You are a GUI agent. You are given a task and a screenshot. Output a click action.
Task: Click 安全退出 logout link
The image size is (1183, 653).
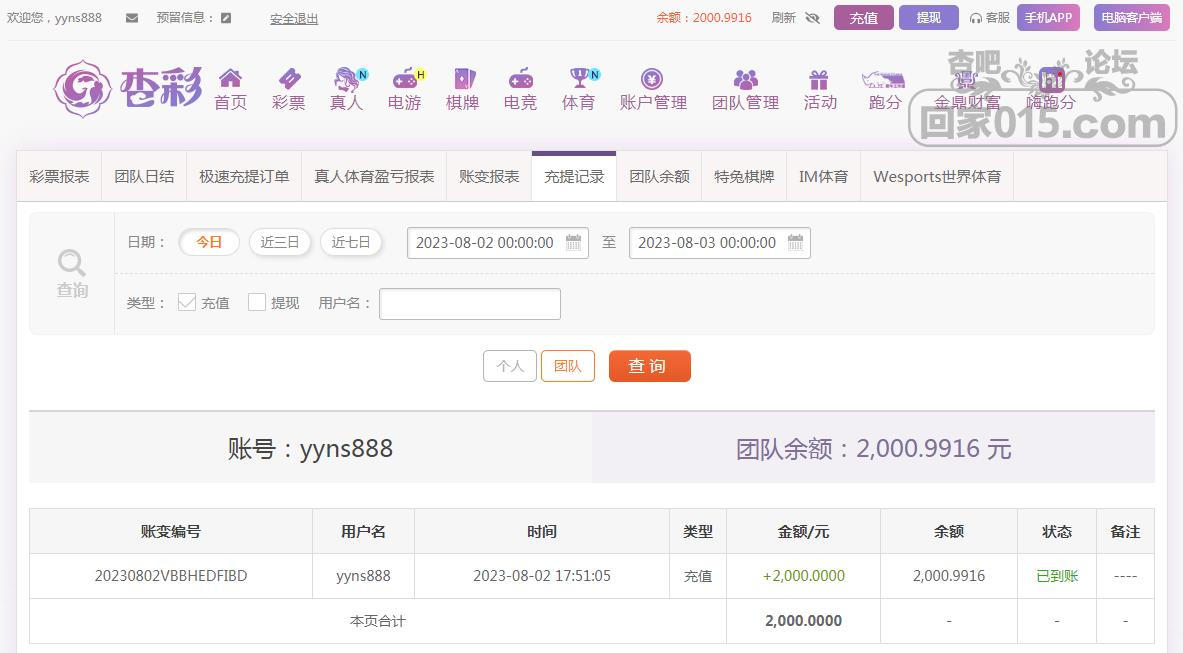(x=294, y=19)
